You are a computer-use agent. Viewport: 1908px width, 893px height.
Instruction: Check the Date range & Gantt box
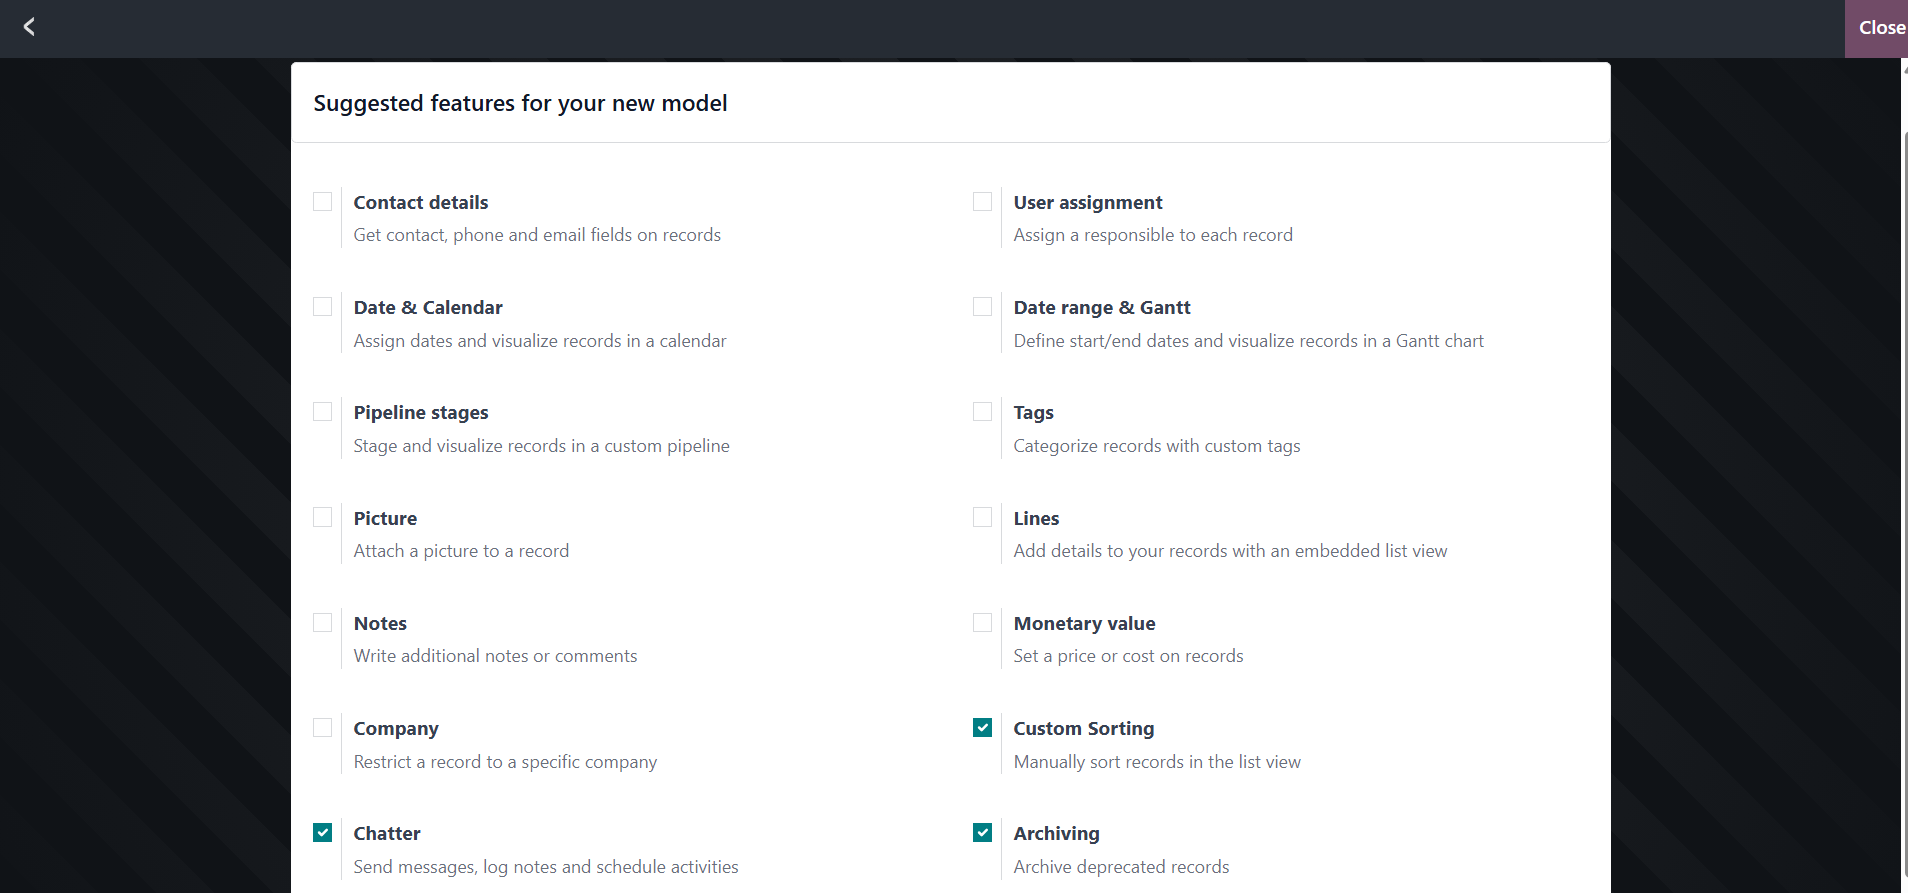pyautogui.click(x=983, y=307)
